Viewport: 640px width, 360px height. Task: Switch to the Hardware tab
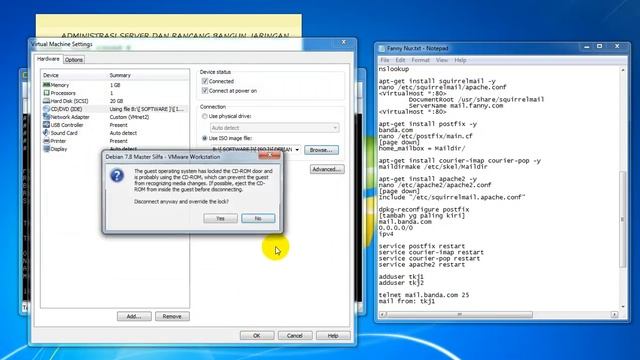[x=48, y=59]
